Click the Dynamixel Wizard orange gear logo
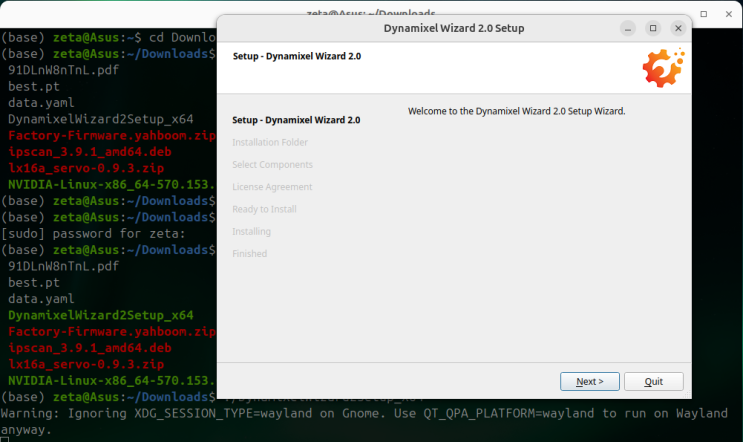Viewport: 743px width, 442px height. [x=663, y=68]
